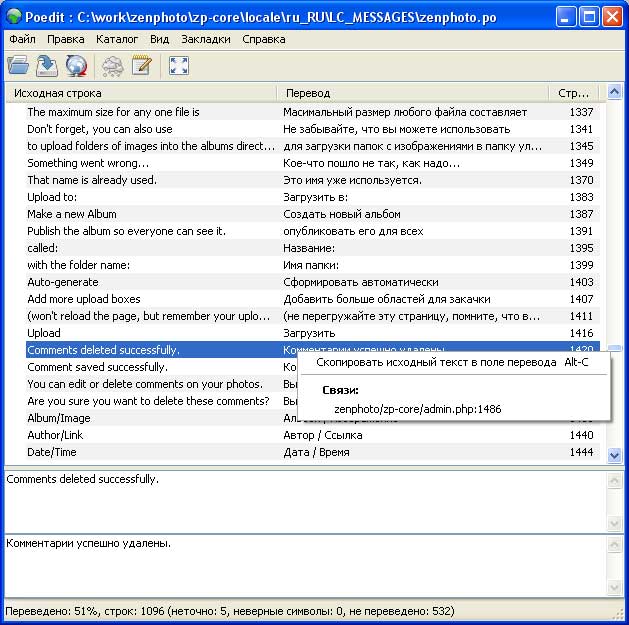Sort by the Перевод column header
This screenshot has height=625, width=629.
[412, 93]
